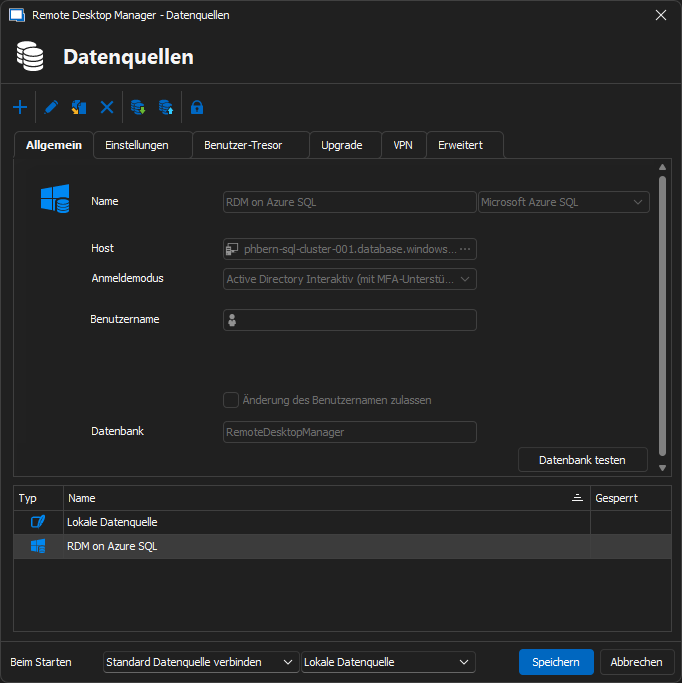The width and height of the screenshot is (682, 683).
Task: Click the edit data source pencil icon
Action: [x=52, y=107]
